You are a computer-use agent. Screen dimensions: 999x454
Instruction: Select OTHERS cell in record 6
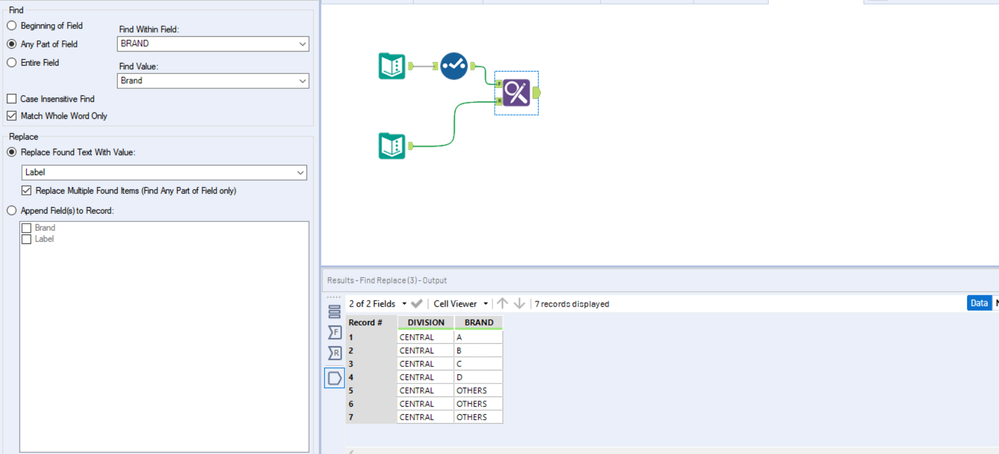[478, 404]
